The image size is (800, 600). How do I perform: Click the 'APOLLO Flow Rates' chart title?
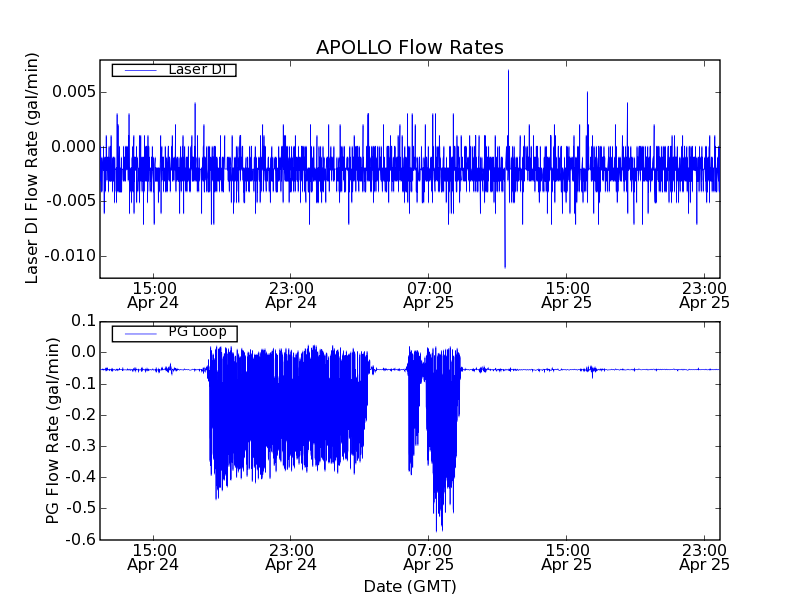[x=410, y=47]
